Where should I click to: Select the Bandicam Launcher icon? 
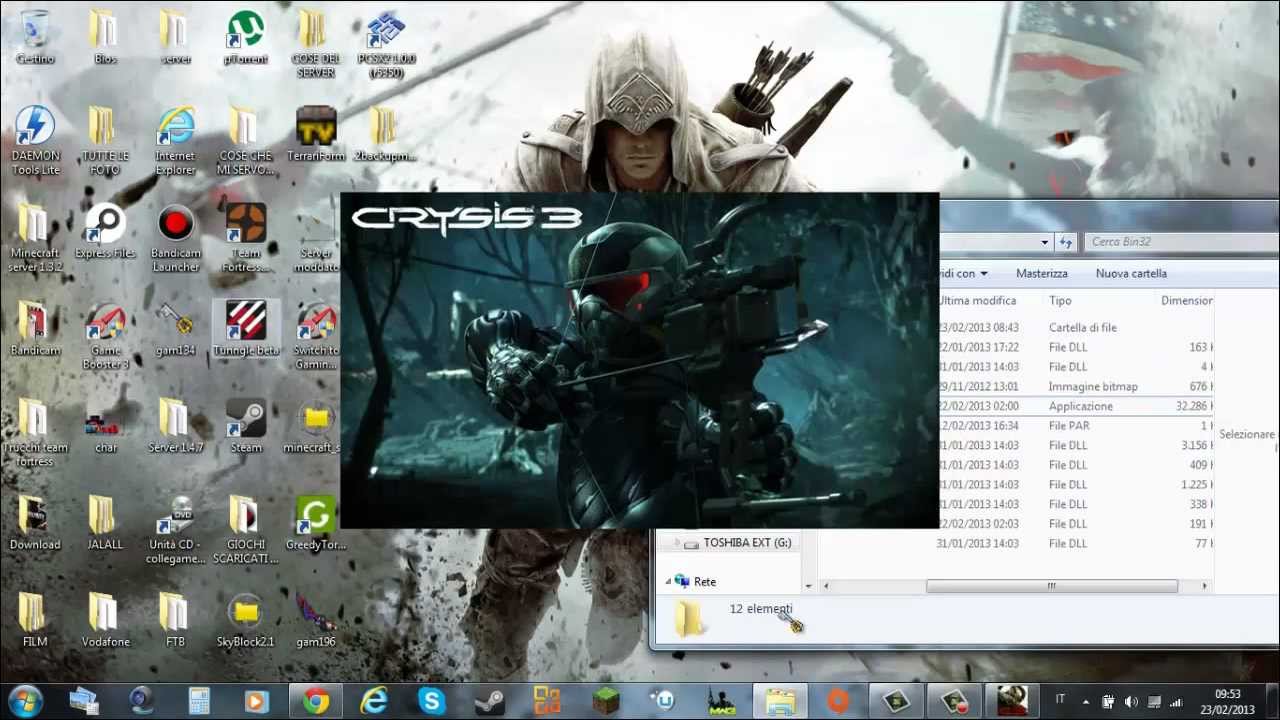(x=175, y=238)
